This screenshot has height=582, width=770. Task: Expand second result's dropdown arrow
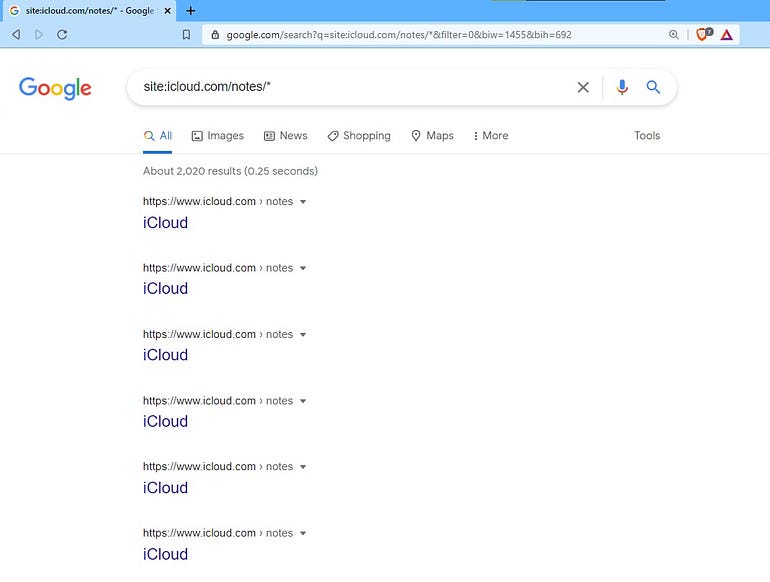(x=303, y=268)
